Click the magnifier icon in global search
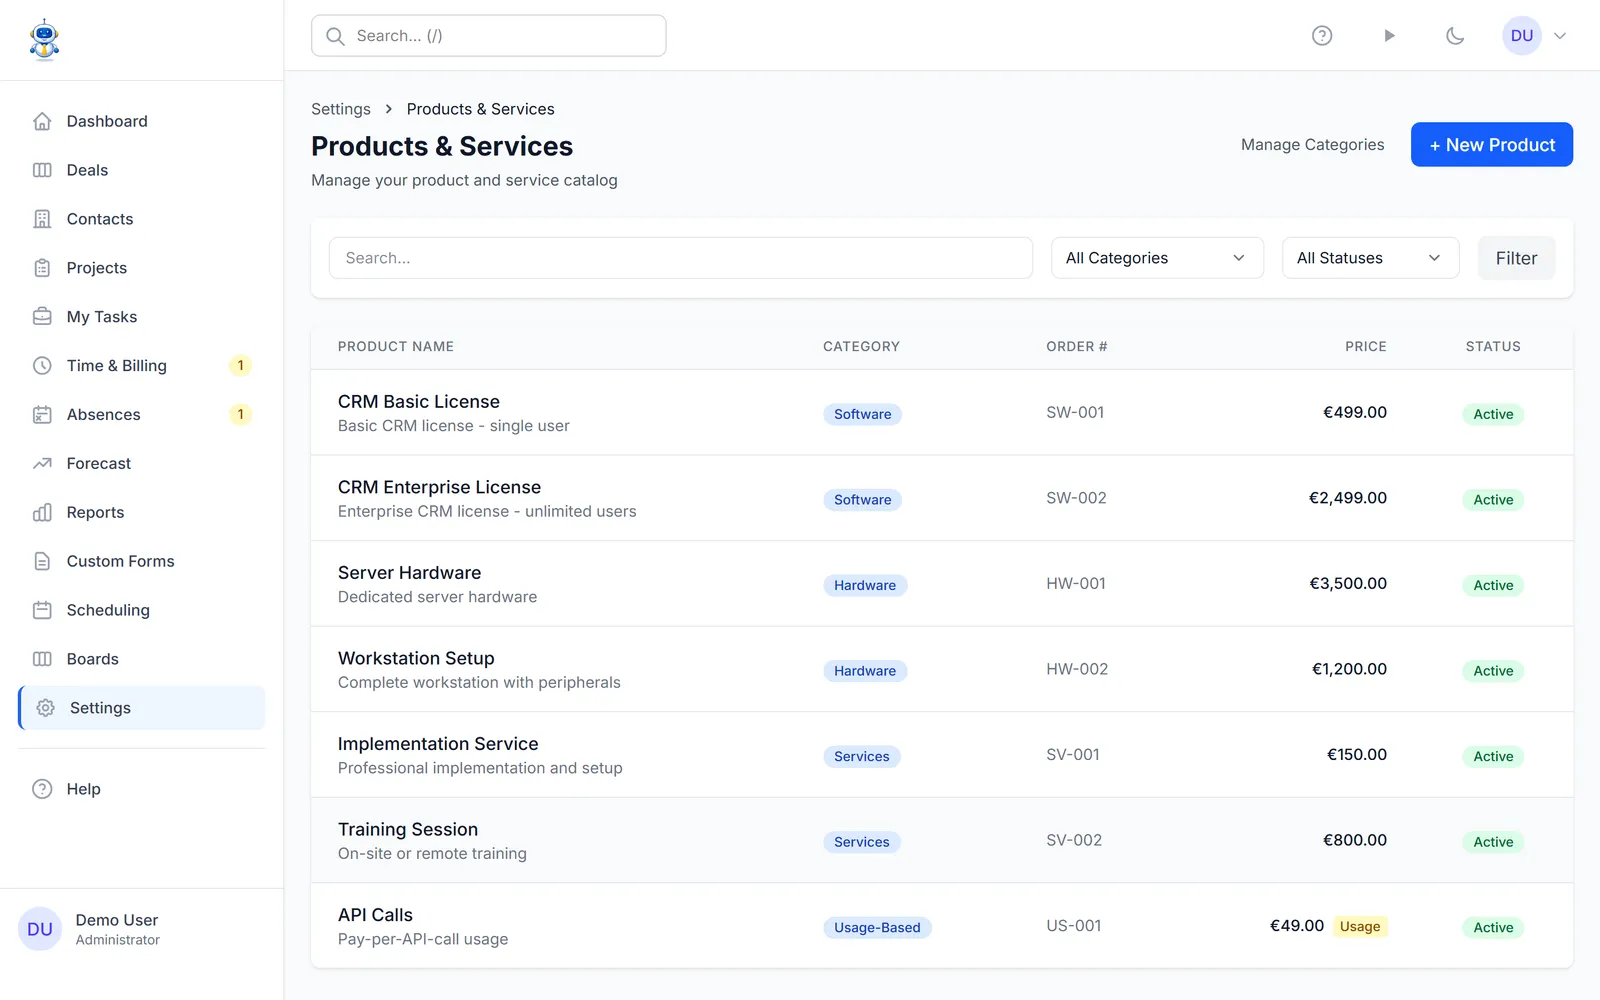This screenshot has height=1000, width=1600. click(x=336, y=36)
